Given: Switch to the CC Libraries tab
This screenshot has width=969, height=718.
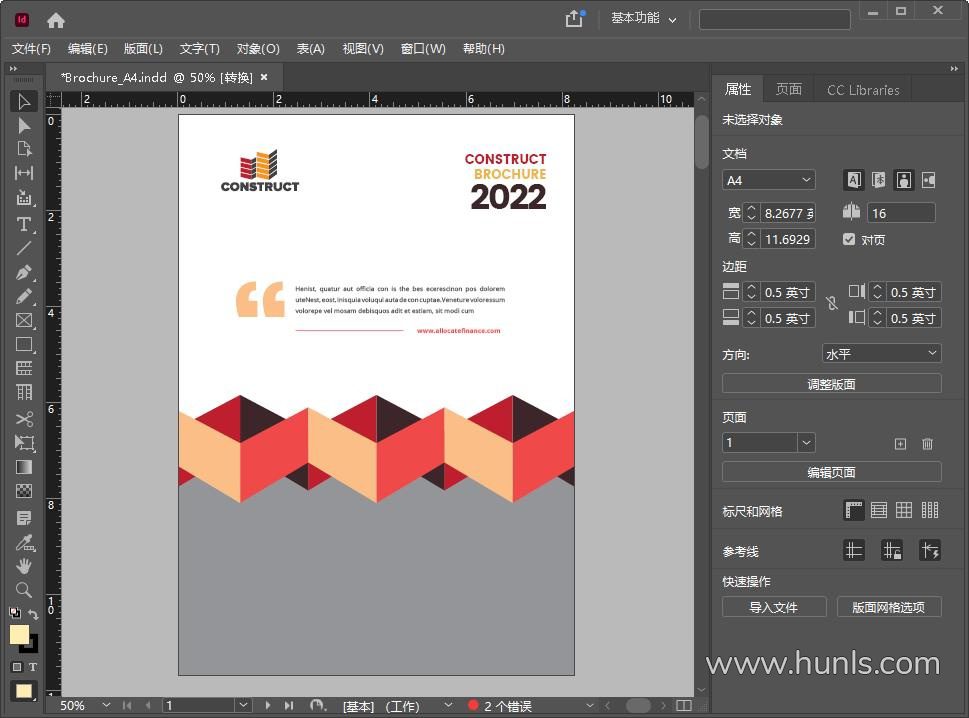Looking at the screenshot, I should [862, 89].
